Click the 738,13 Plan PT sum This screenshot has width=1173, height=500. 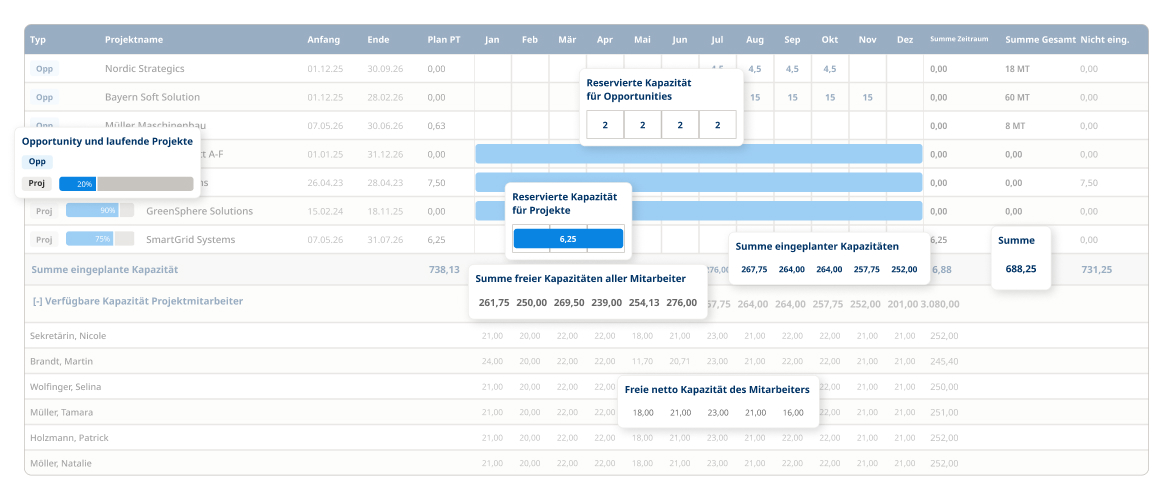coord(444,269)
